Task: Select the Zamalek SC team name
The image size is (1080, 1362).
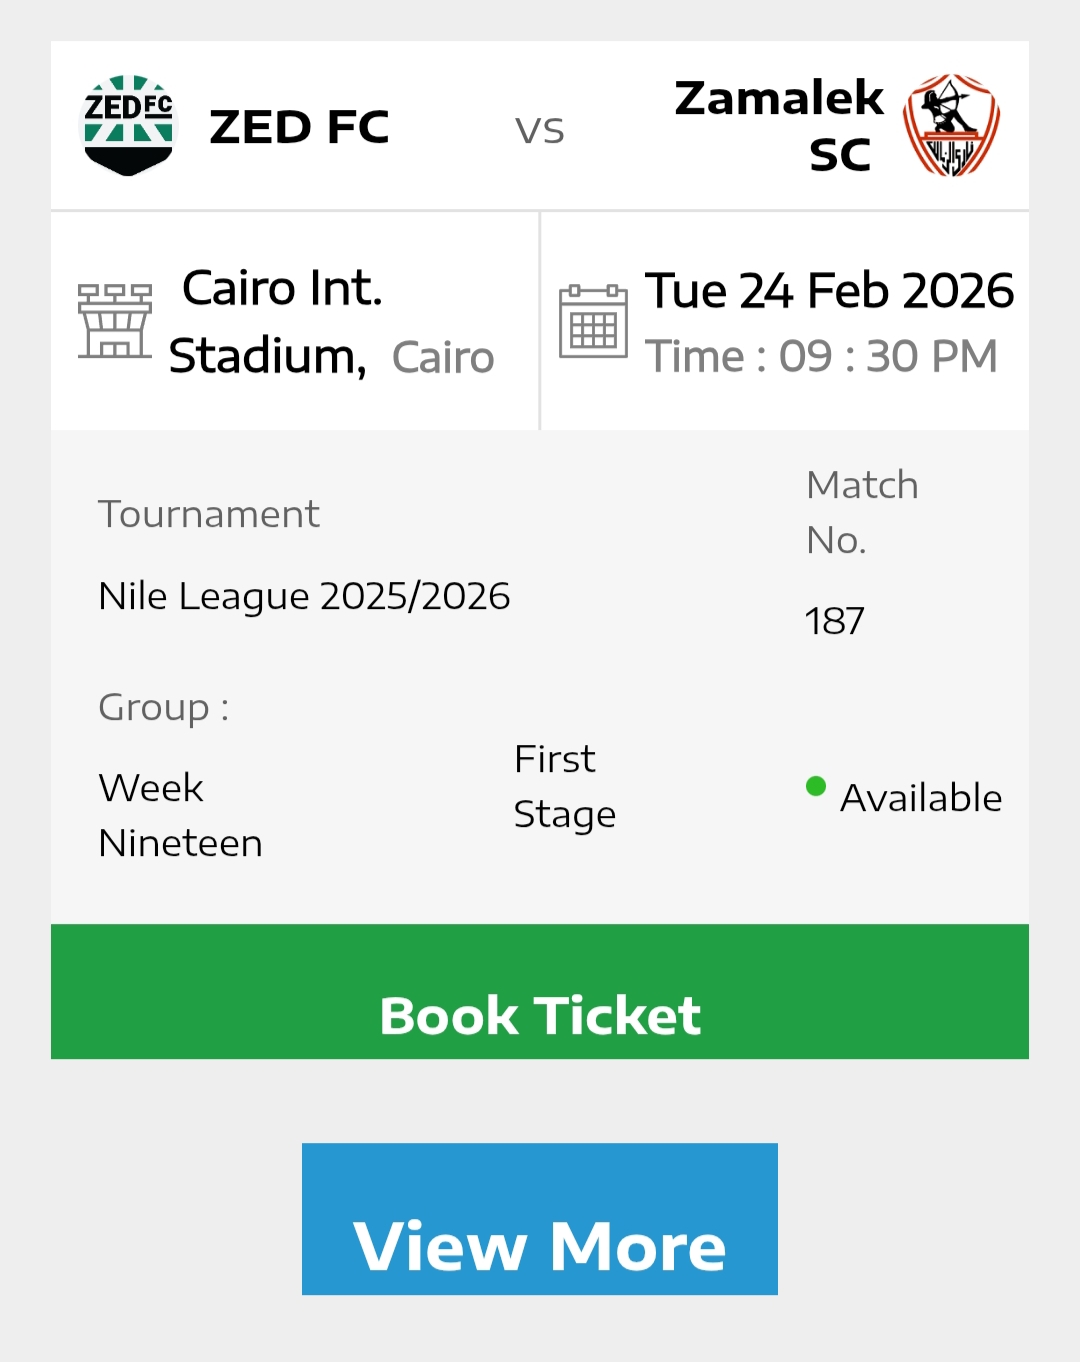Action: click(781, 124)
